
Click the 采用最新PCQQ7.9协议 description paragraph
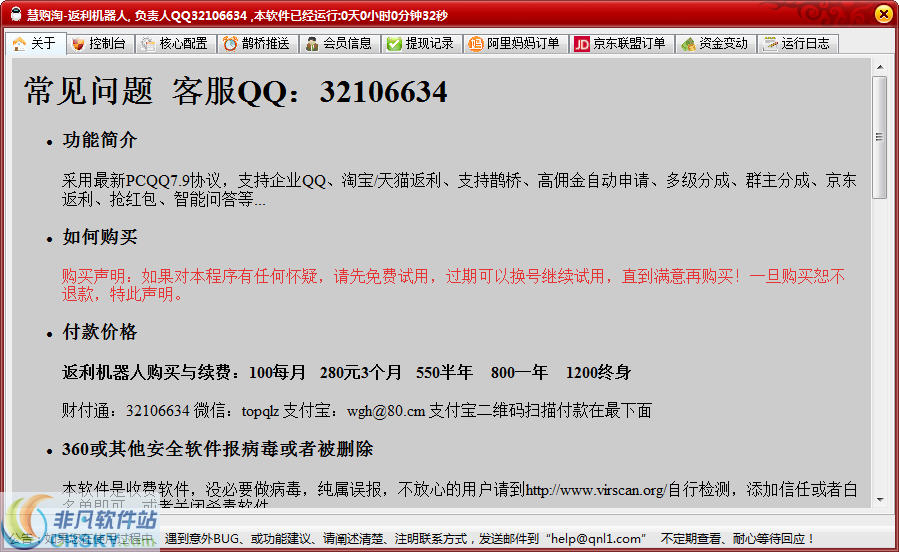pyautogui.click(x=459, y=190)
